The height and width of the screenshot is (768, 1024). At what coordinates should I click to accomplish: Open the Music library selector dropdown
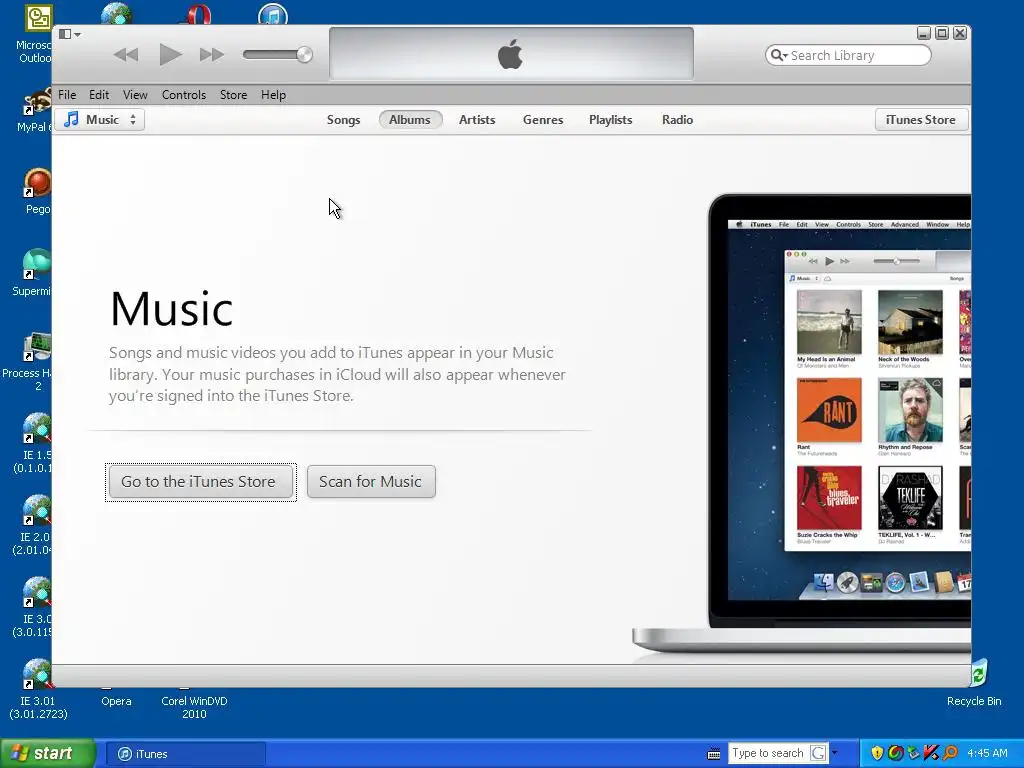[100, 120]
